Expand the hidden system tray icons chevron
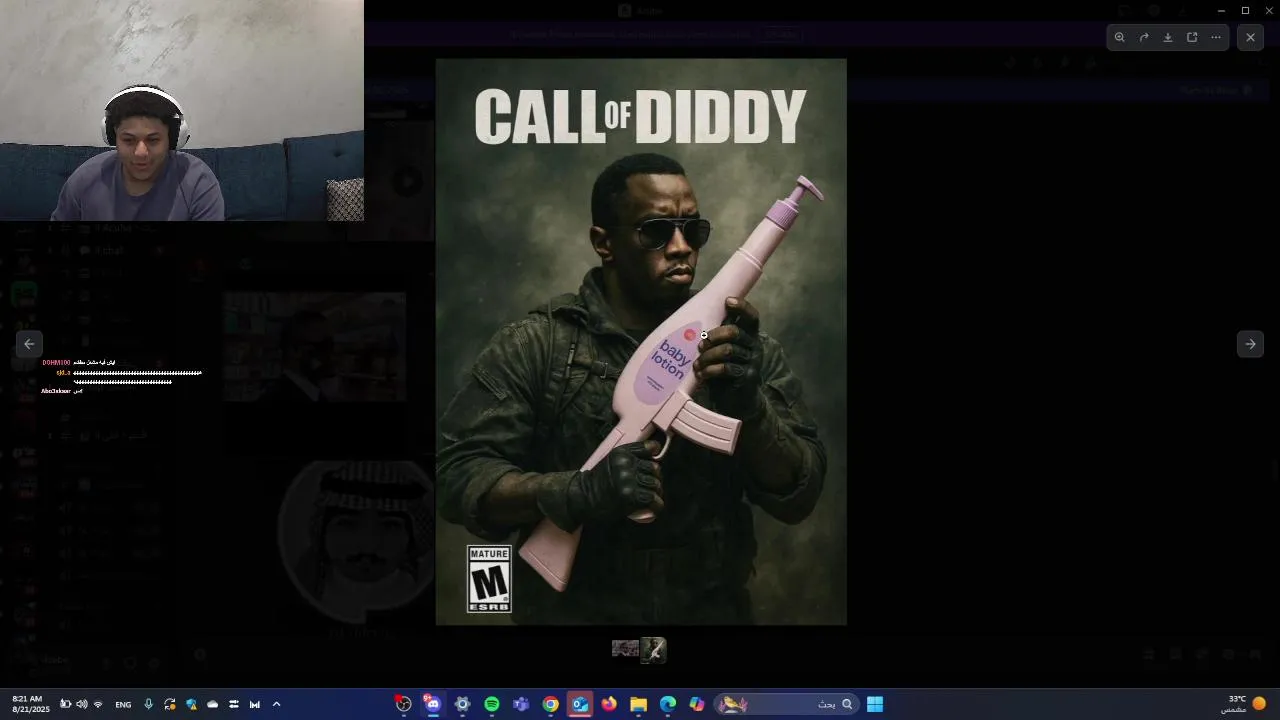1280x720 pixels. (x=276, y=704)
